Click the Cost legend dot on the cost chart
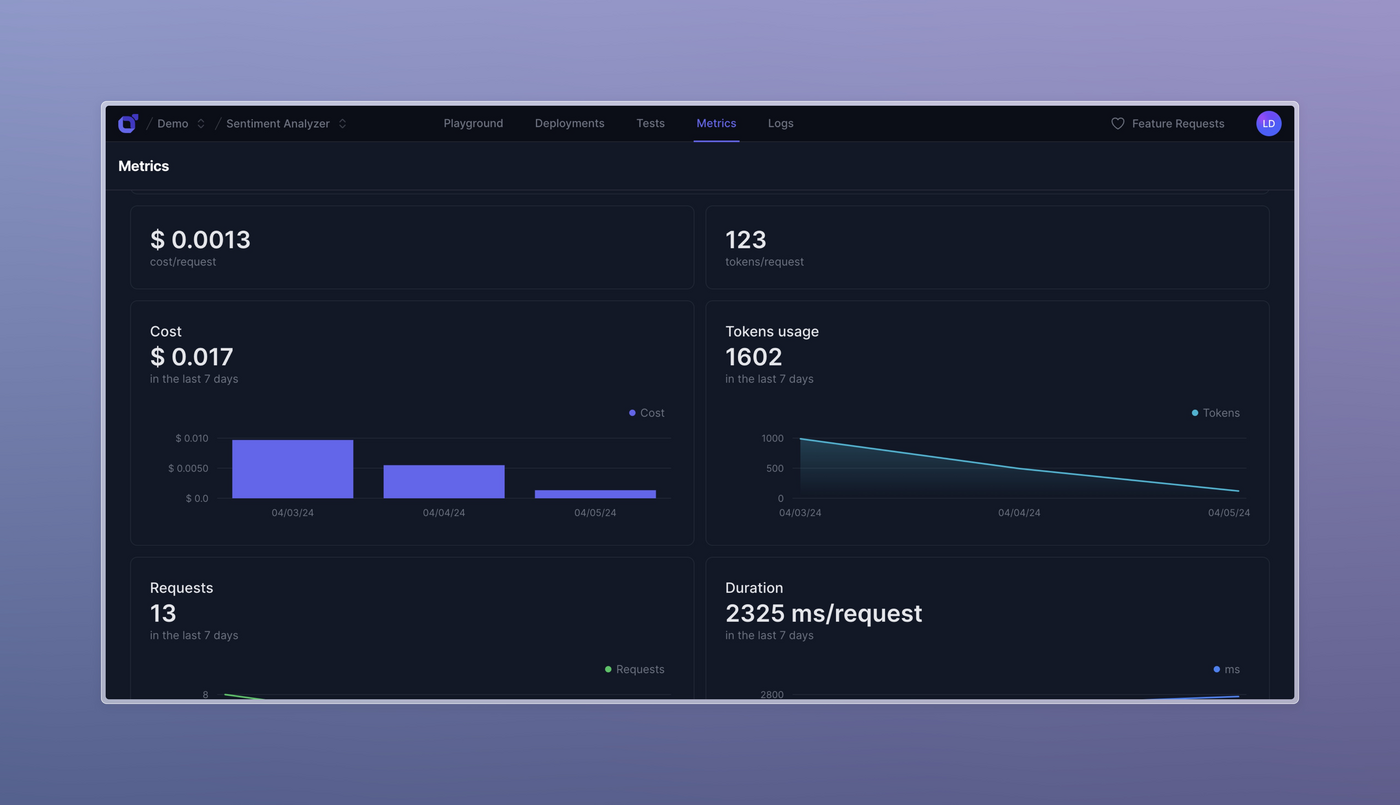The width and height of the screenshot is (1400, 805). click(631, 412)
